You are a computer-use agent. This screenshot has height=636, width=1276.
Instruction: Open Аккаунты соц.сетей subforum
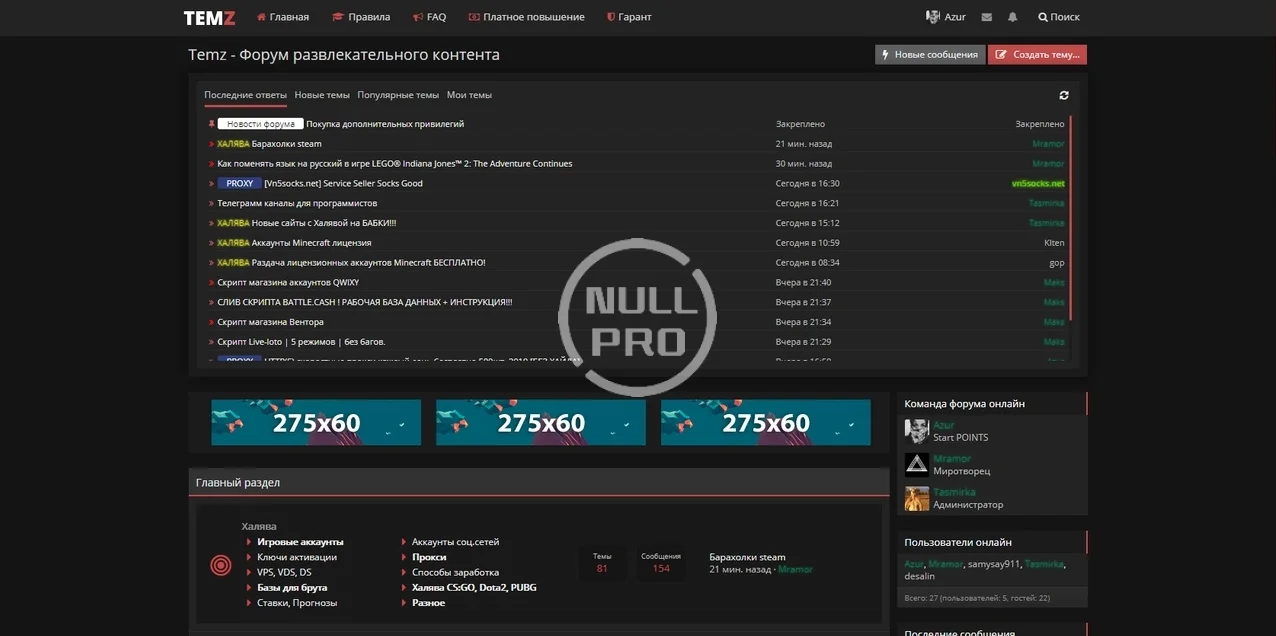coord(455,542)
